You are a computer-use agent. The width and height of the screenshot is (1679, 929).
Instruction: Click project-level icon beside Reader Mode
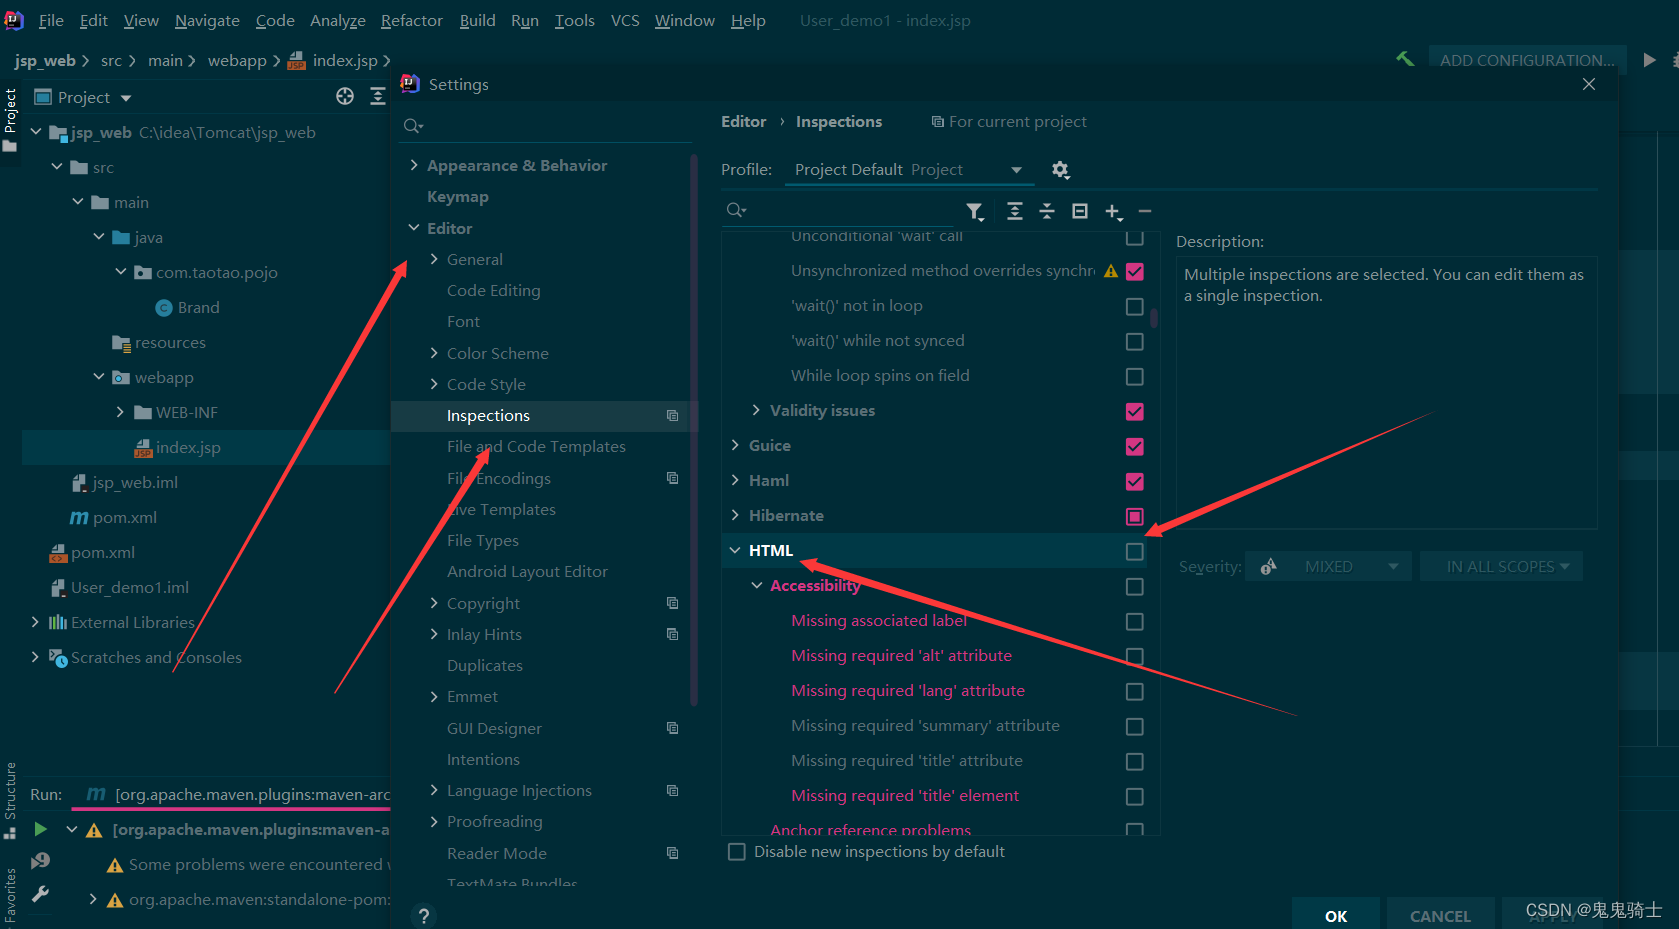coord(672,853)
